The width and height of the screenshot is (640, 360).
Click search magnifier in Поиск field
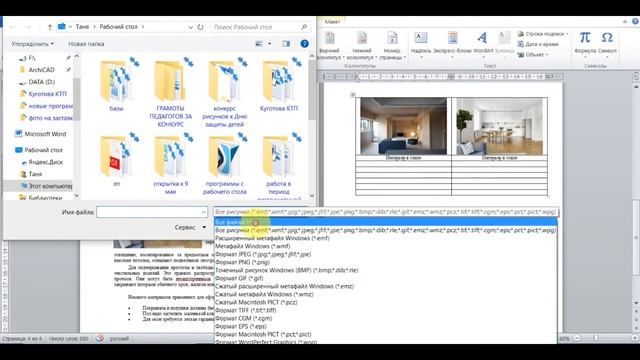click(x=304, y=27)
